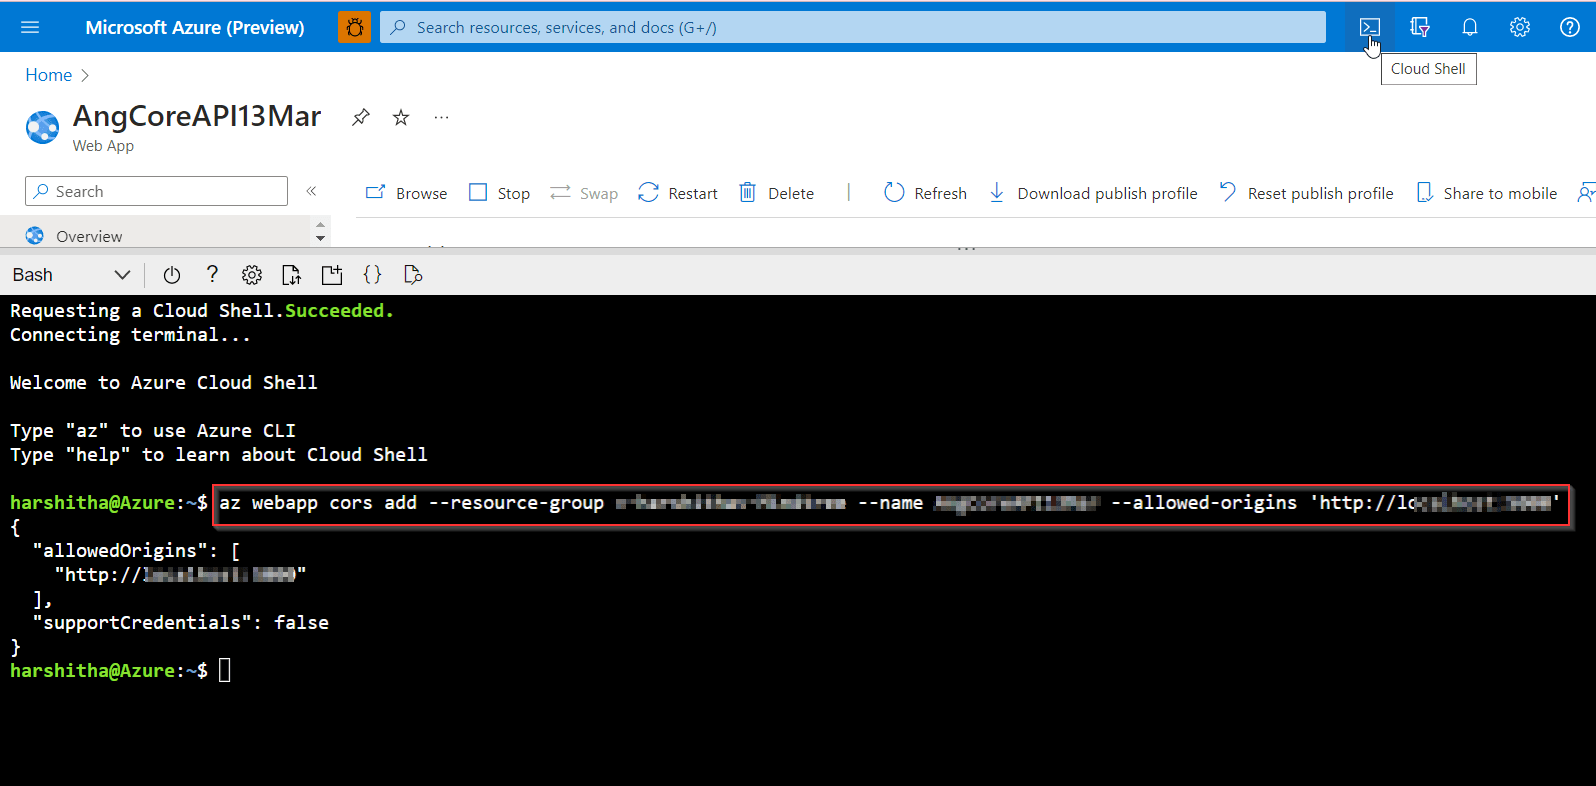Delete the web app
This screenshot has height=786, width=1596.
tap(776, 193)
